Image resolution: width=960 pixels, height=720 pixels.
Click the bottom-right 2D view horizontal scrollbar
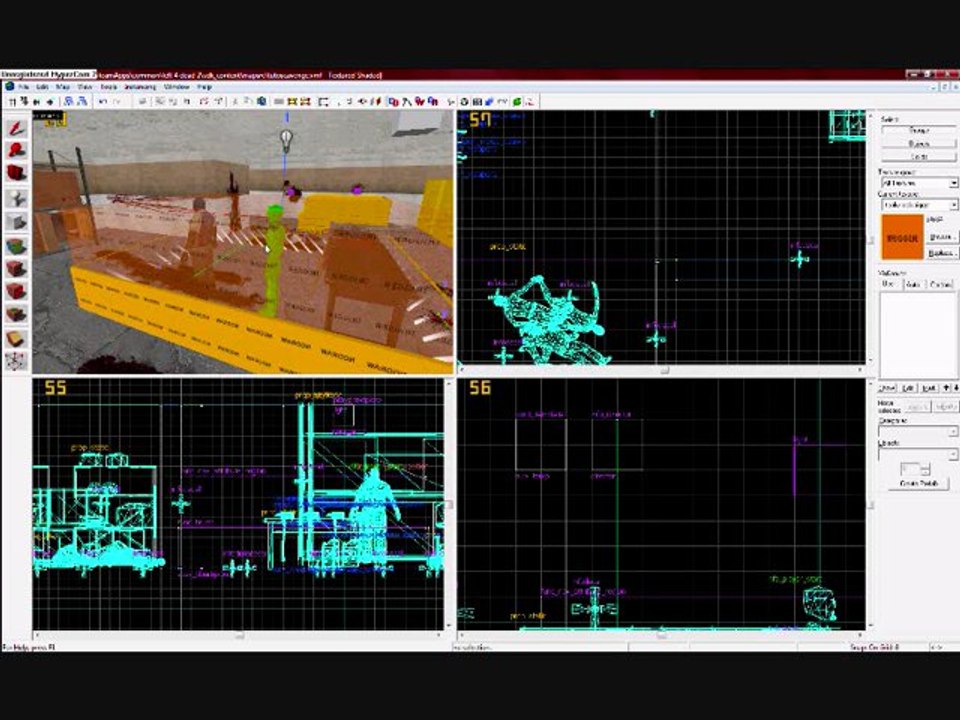click(661, 635)
